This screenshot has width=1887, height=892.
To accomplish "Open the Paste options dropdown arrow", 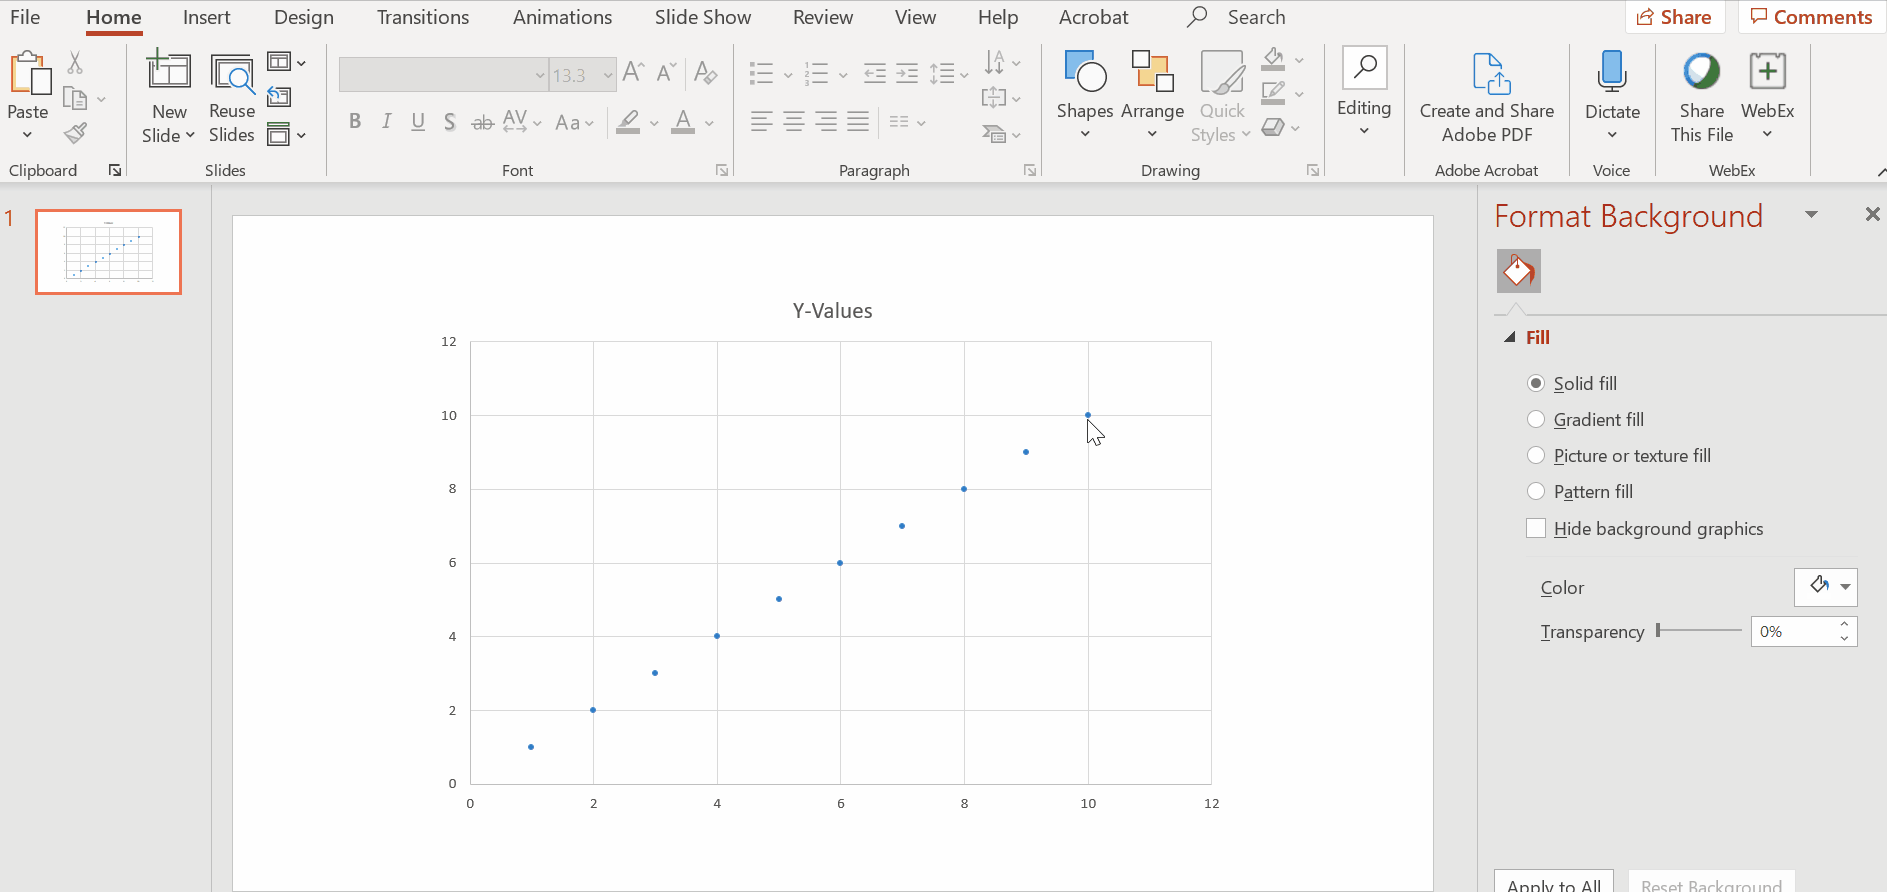I will (x=28, y=135).
